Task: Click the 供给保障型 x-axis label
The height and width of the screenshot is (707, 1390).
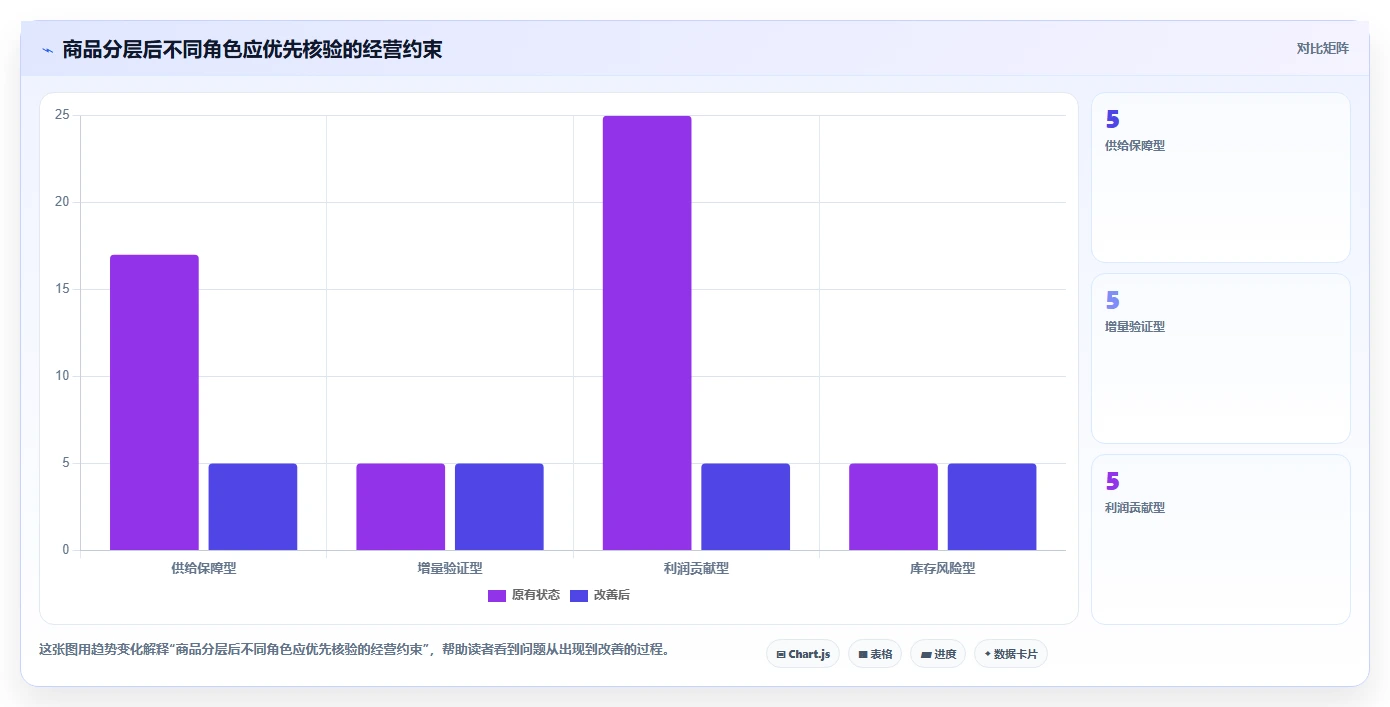Action: tap(204, 568)
